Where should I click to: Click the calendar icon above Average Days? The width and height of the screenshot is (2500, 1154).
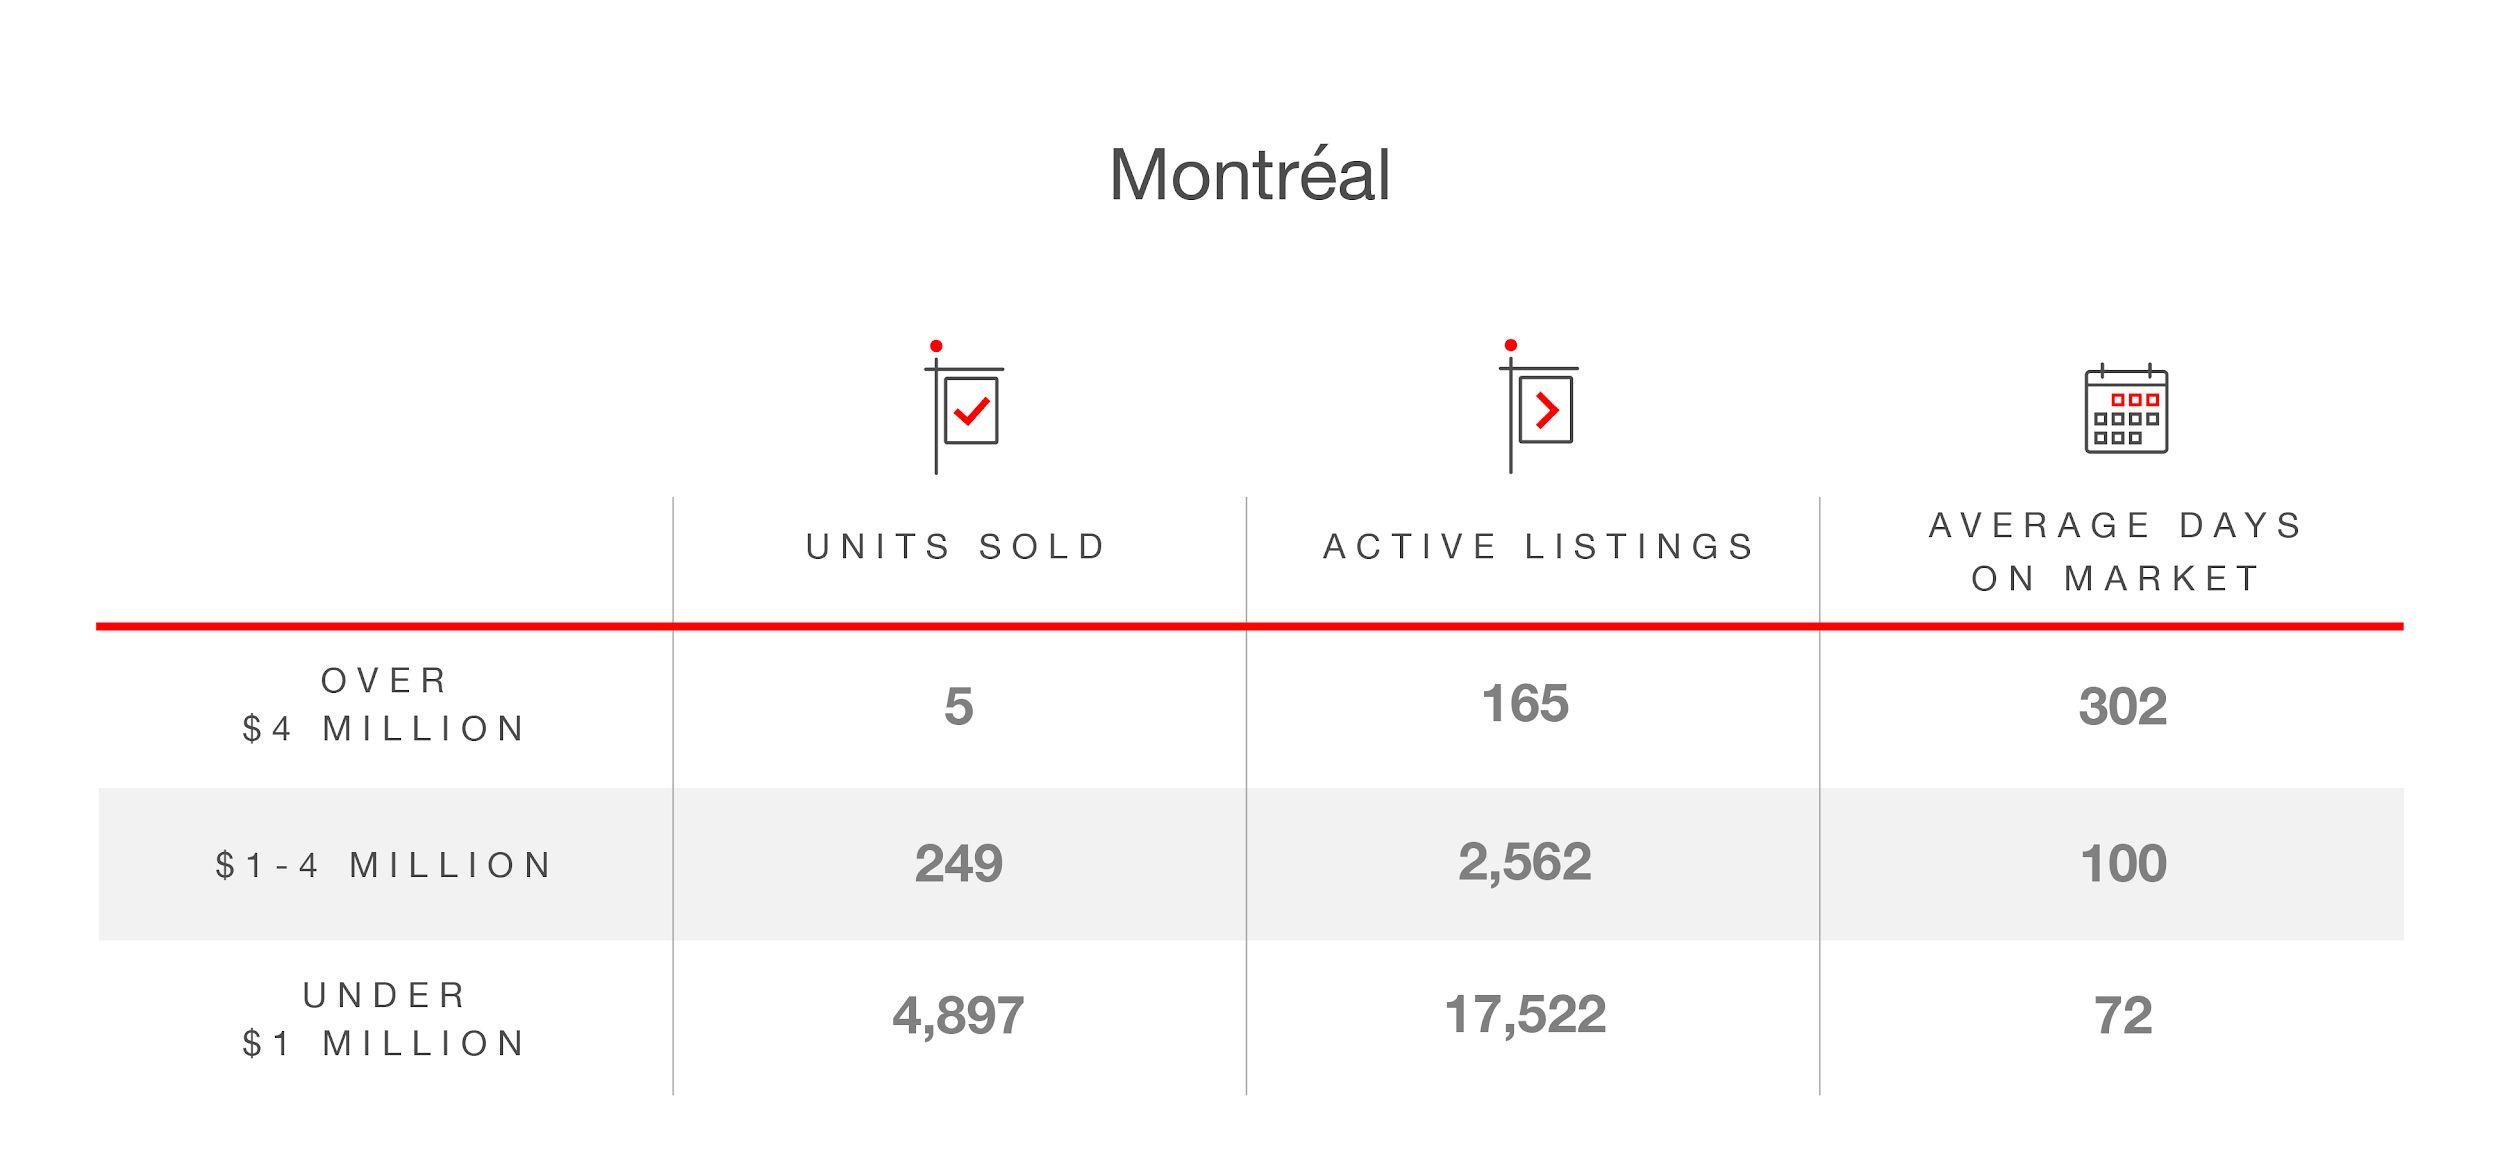pos(2126,408)
